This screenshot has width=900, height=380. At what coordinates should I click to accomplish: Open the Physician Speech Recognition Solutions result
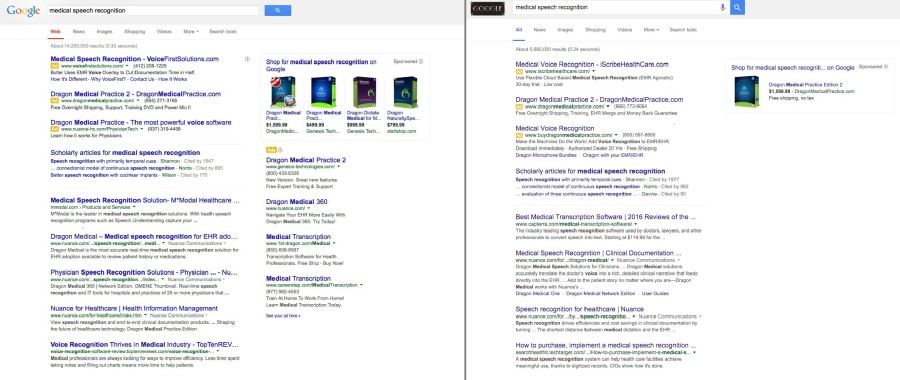point(144,272)
